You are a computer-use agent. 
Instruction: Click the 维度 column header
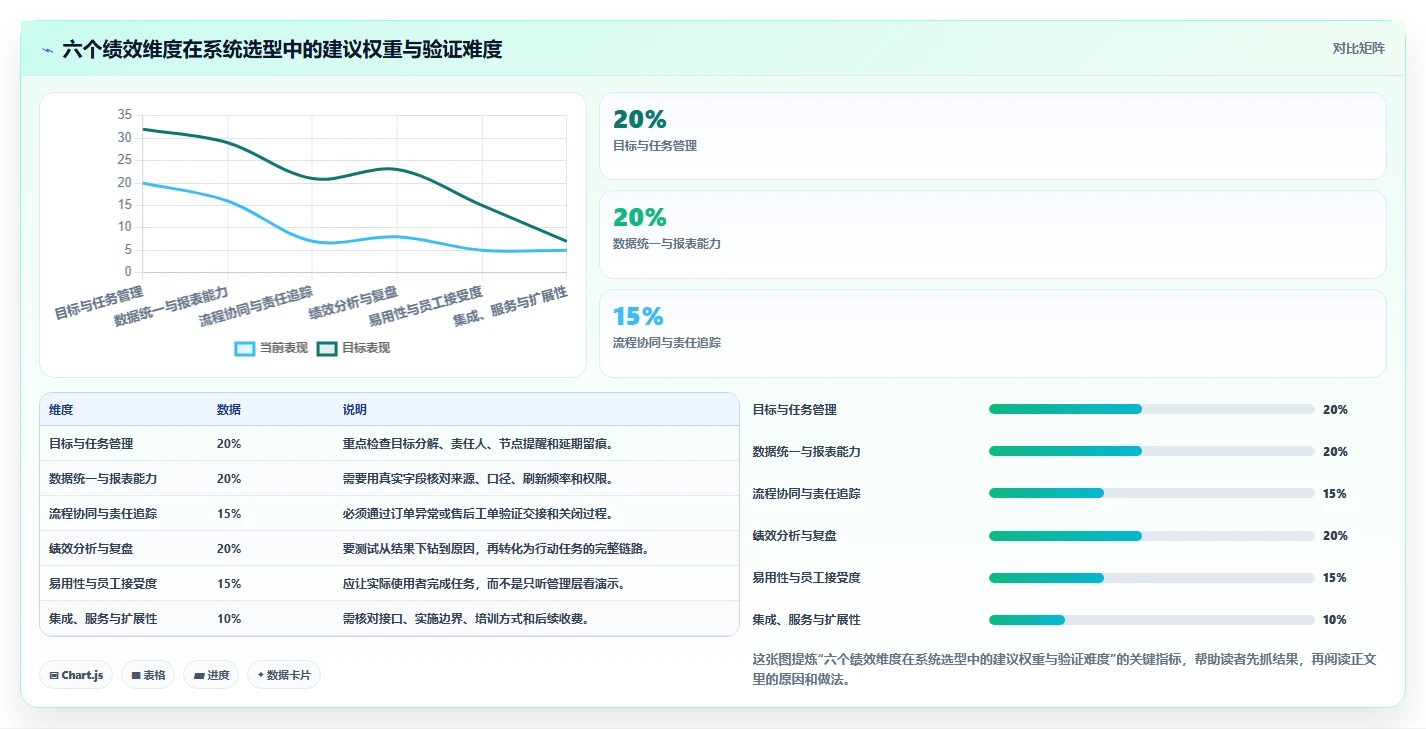click(61, 410)
